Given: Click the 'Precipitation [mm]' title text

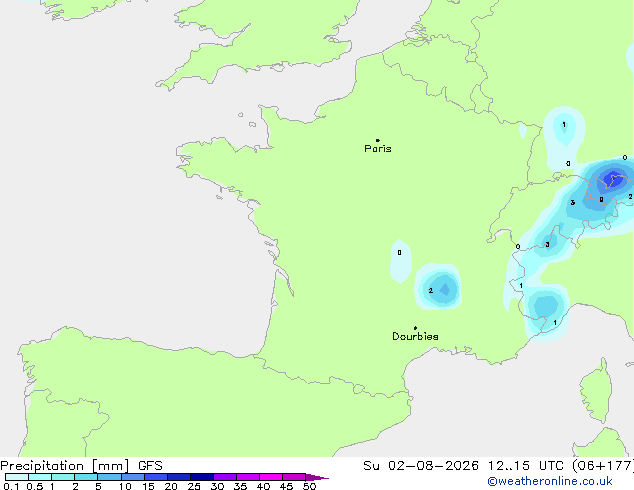Looking at the screenshot, I should 65,466.
